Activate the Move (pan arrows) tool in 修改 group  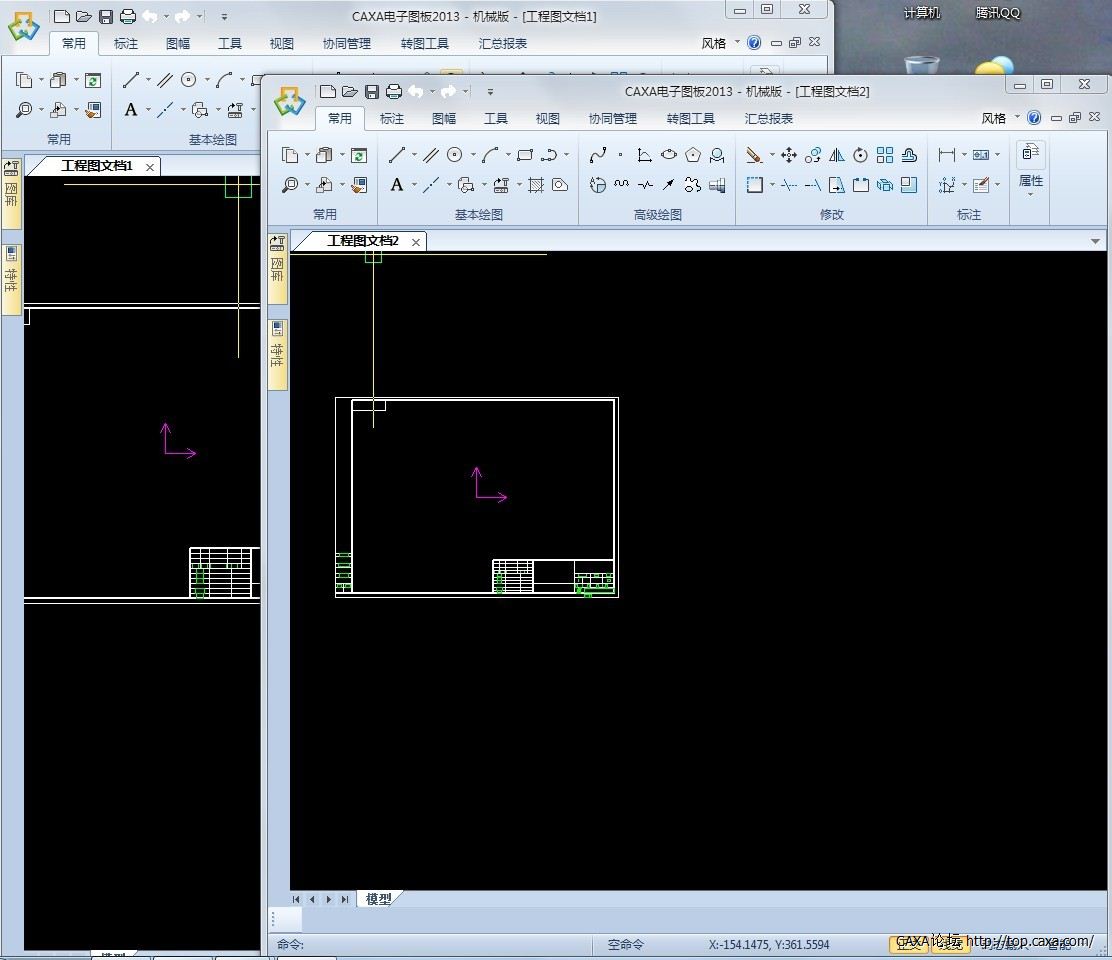click(x=789, y=155)
